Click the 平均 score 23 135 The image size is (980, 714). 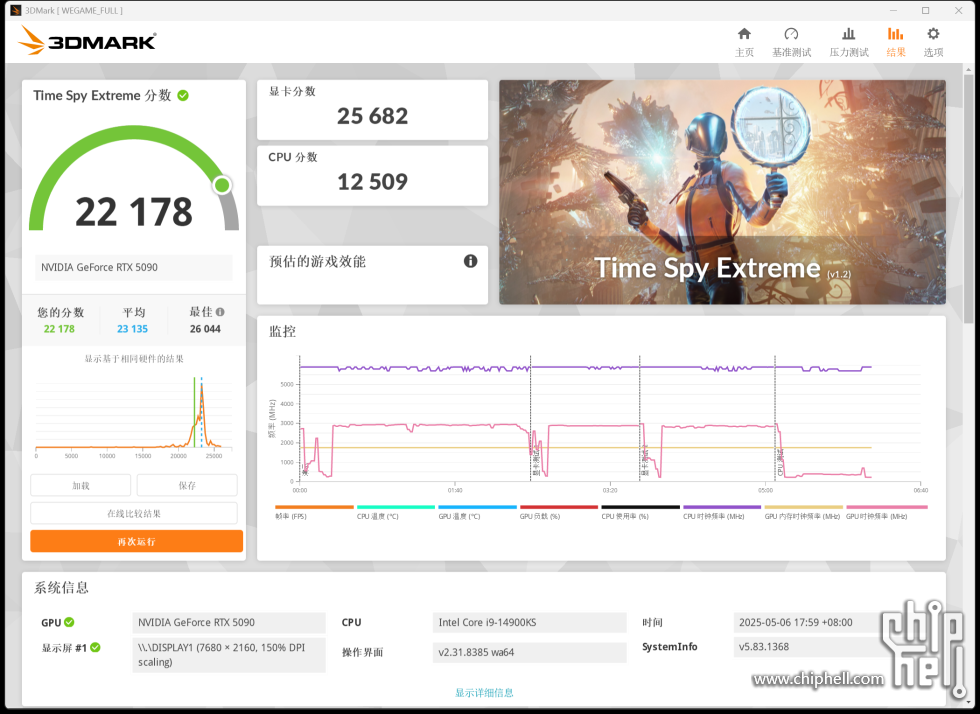(x=132, y=329)
